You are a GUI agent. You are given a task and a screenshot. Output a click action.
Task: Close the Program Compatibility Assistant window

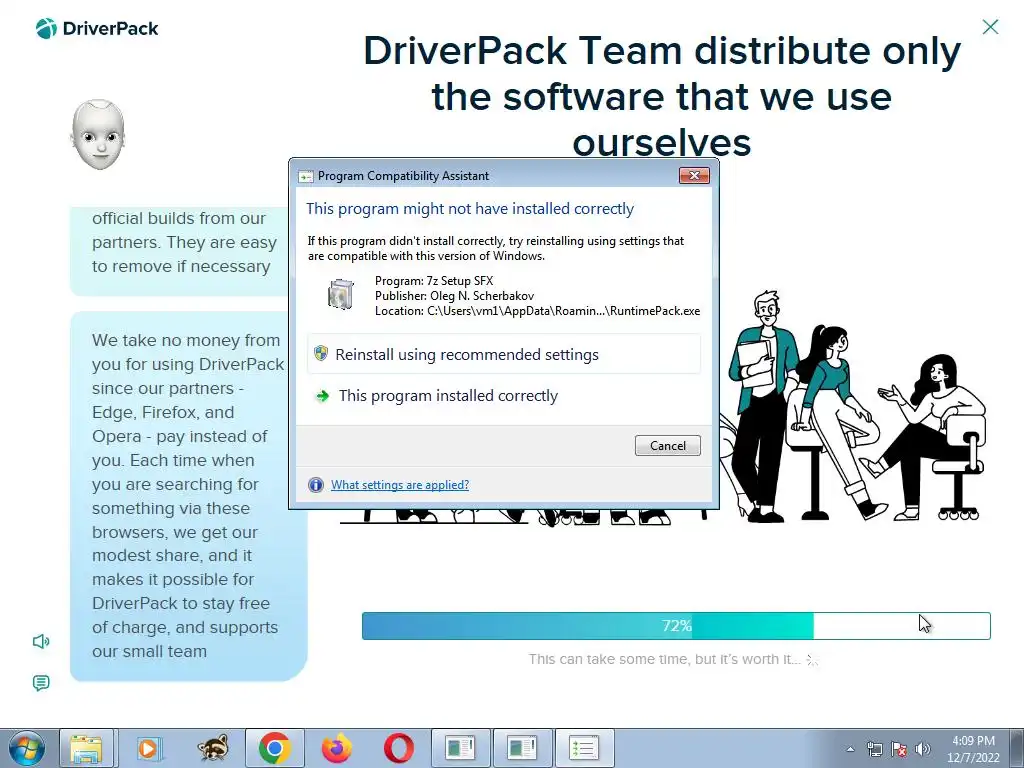tap(694, 175)
